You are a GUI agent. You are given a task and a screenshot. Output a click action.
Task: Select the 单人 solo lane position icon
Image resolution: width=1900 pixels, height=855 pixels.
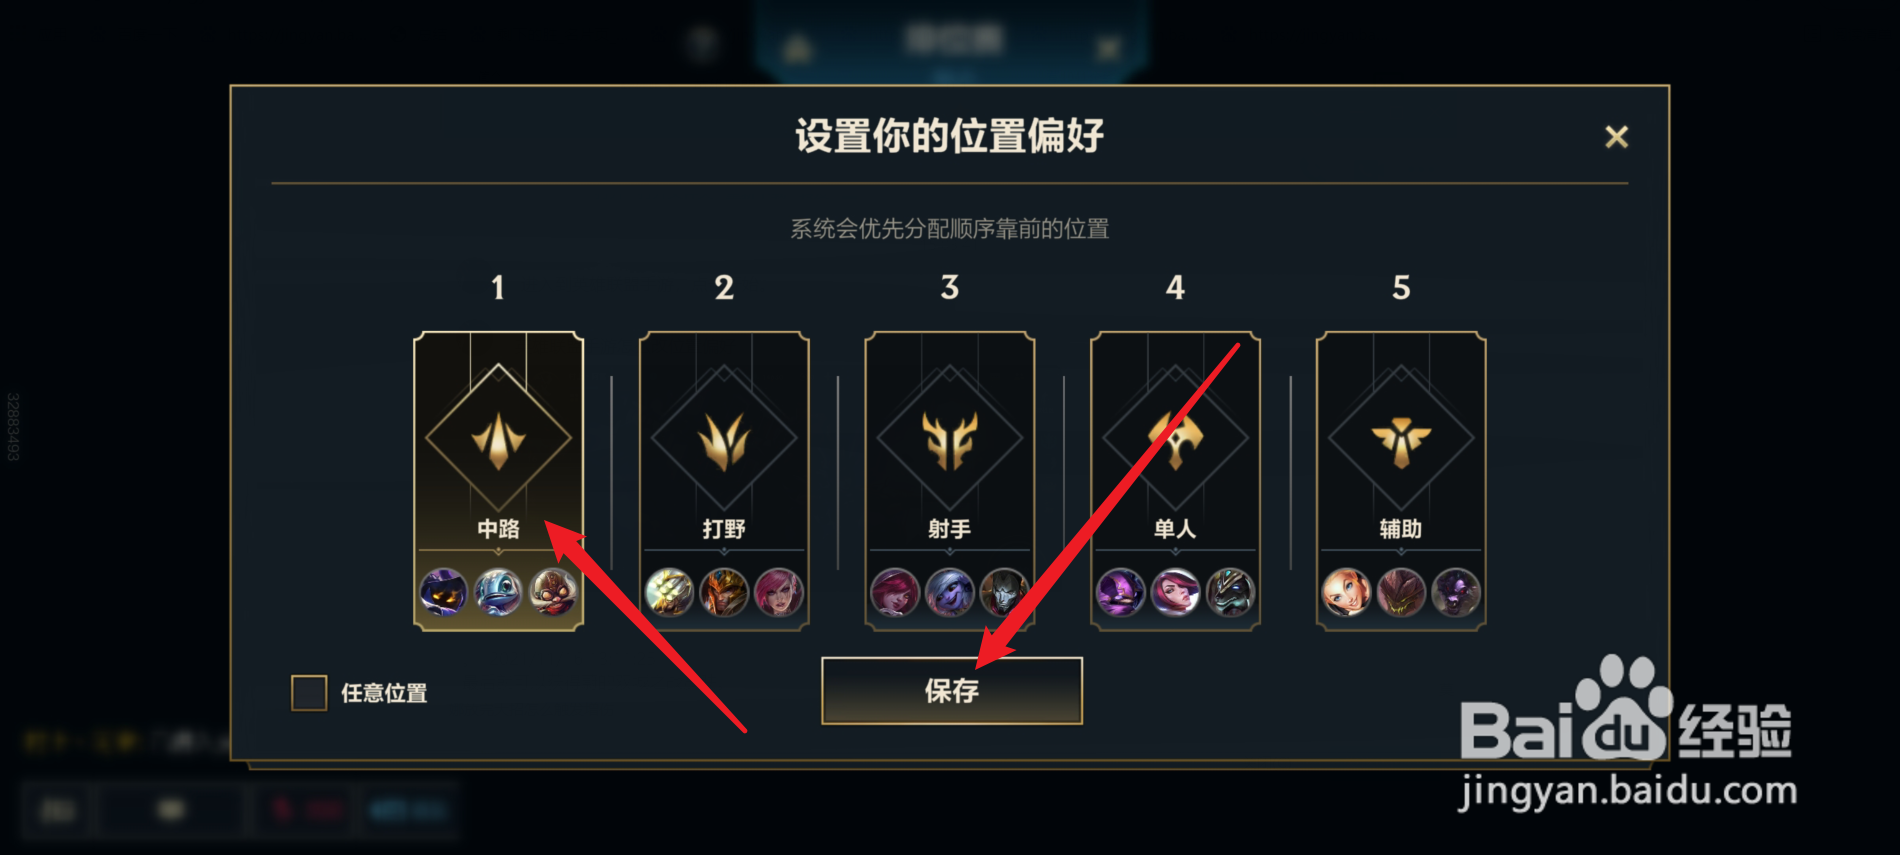(1175, 439)
